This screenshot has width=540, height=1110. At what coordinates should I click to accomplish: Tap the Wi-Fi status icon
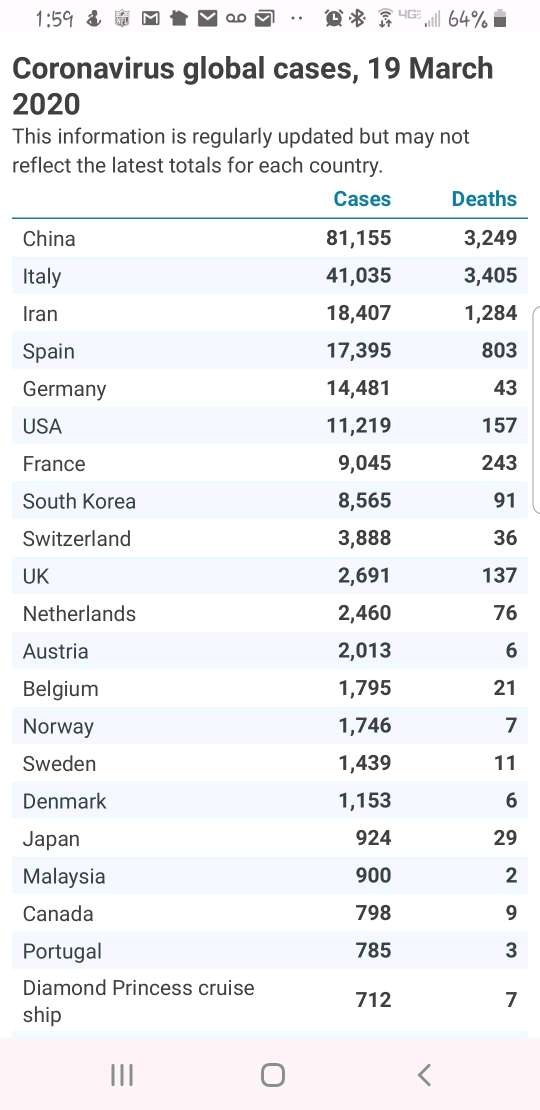(386, 19)
